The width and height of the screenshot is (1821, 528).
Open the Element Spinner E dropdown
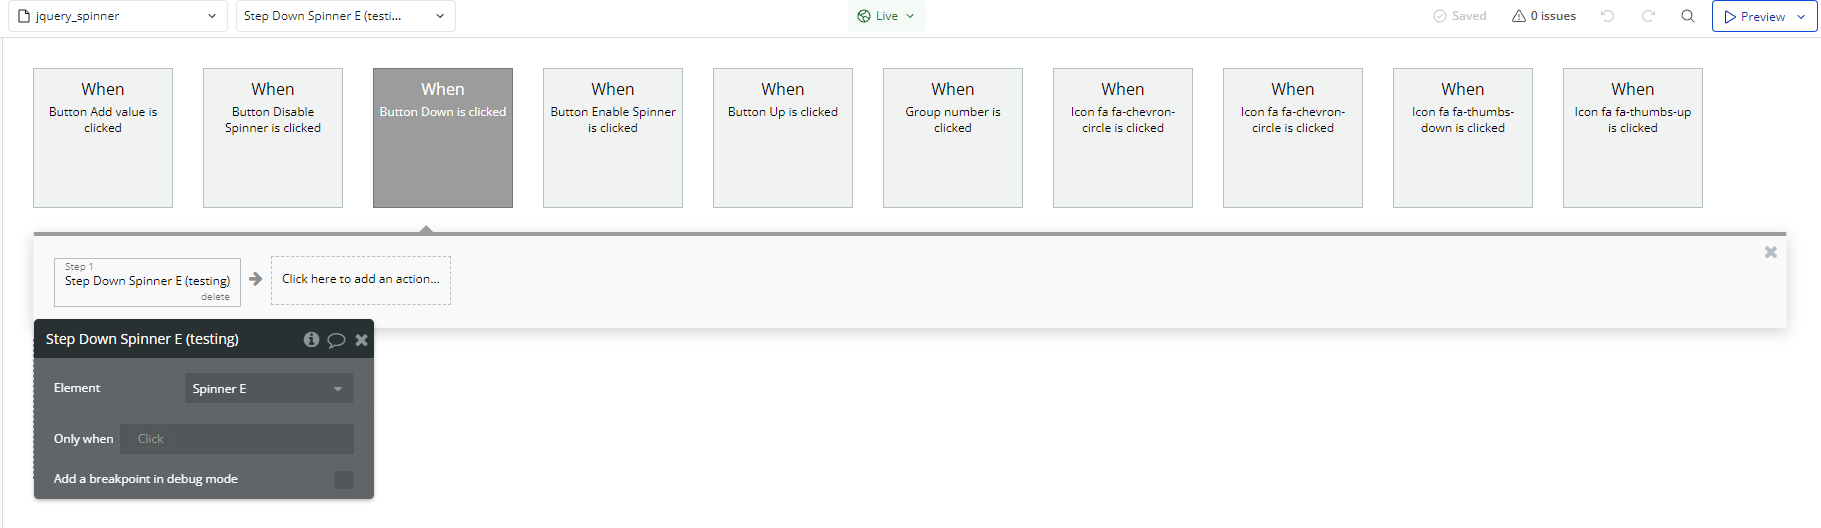pos(269,388)
